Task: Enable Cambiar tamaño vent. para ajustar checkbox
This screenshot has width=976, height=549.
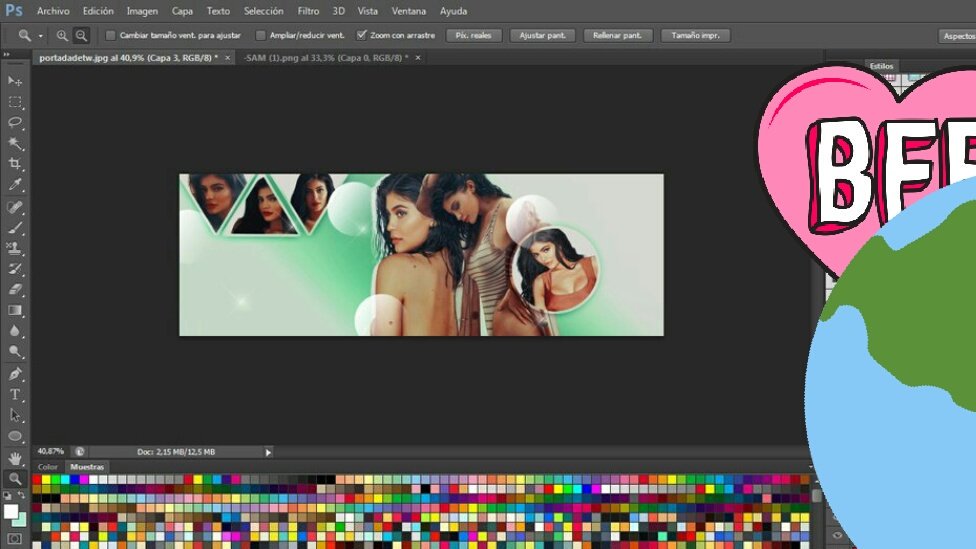Action: (x=111, y=35)
